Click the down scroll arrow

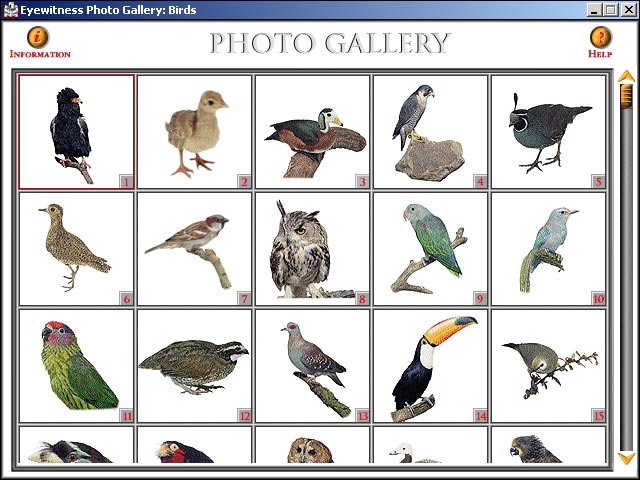626,458
